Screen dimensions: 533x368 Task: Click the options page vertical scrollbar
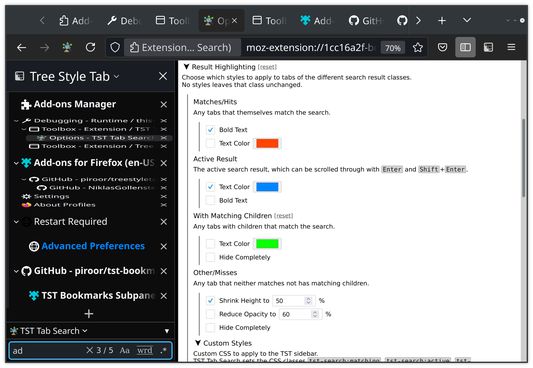click(x=524, y=158)
